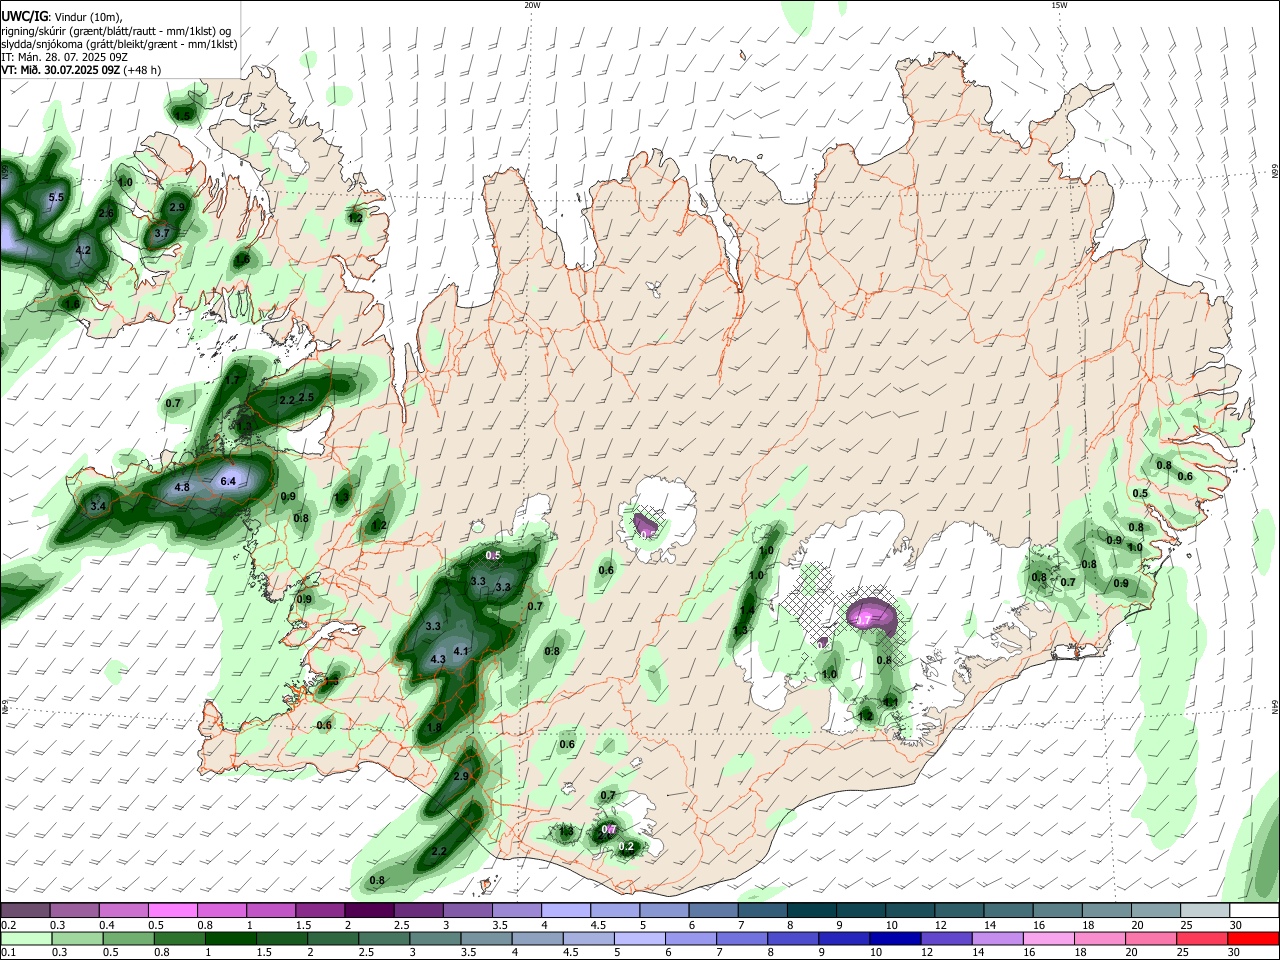
Task: Pick the pale green 0.1–0.3 rain legend swatch
Action: tap(25, 938)
